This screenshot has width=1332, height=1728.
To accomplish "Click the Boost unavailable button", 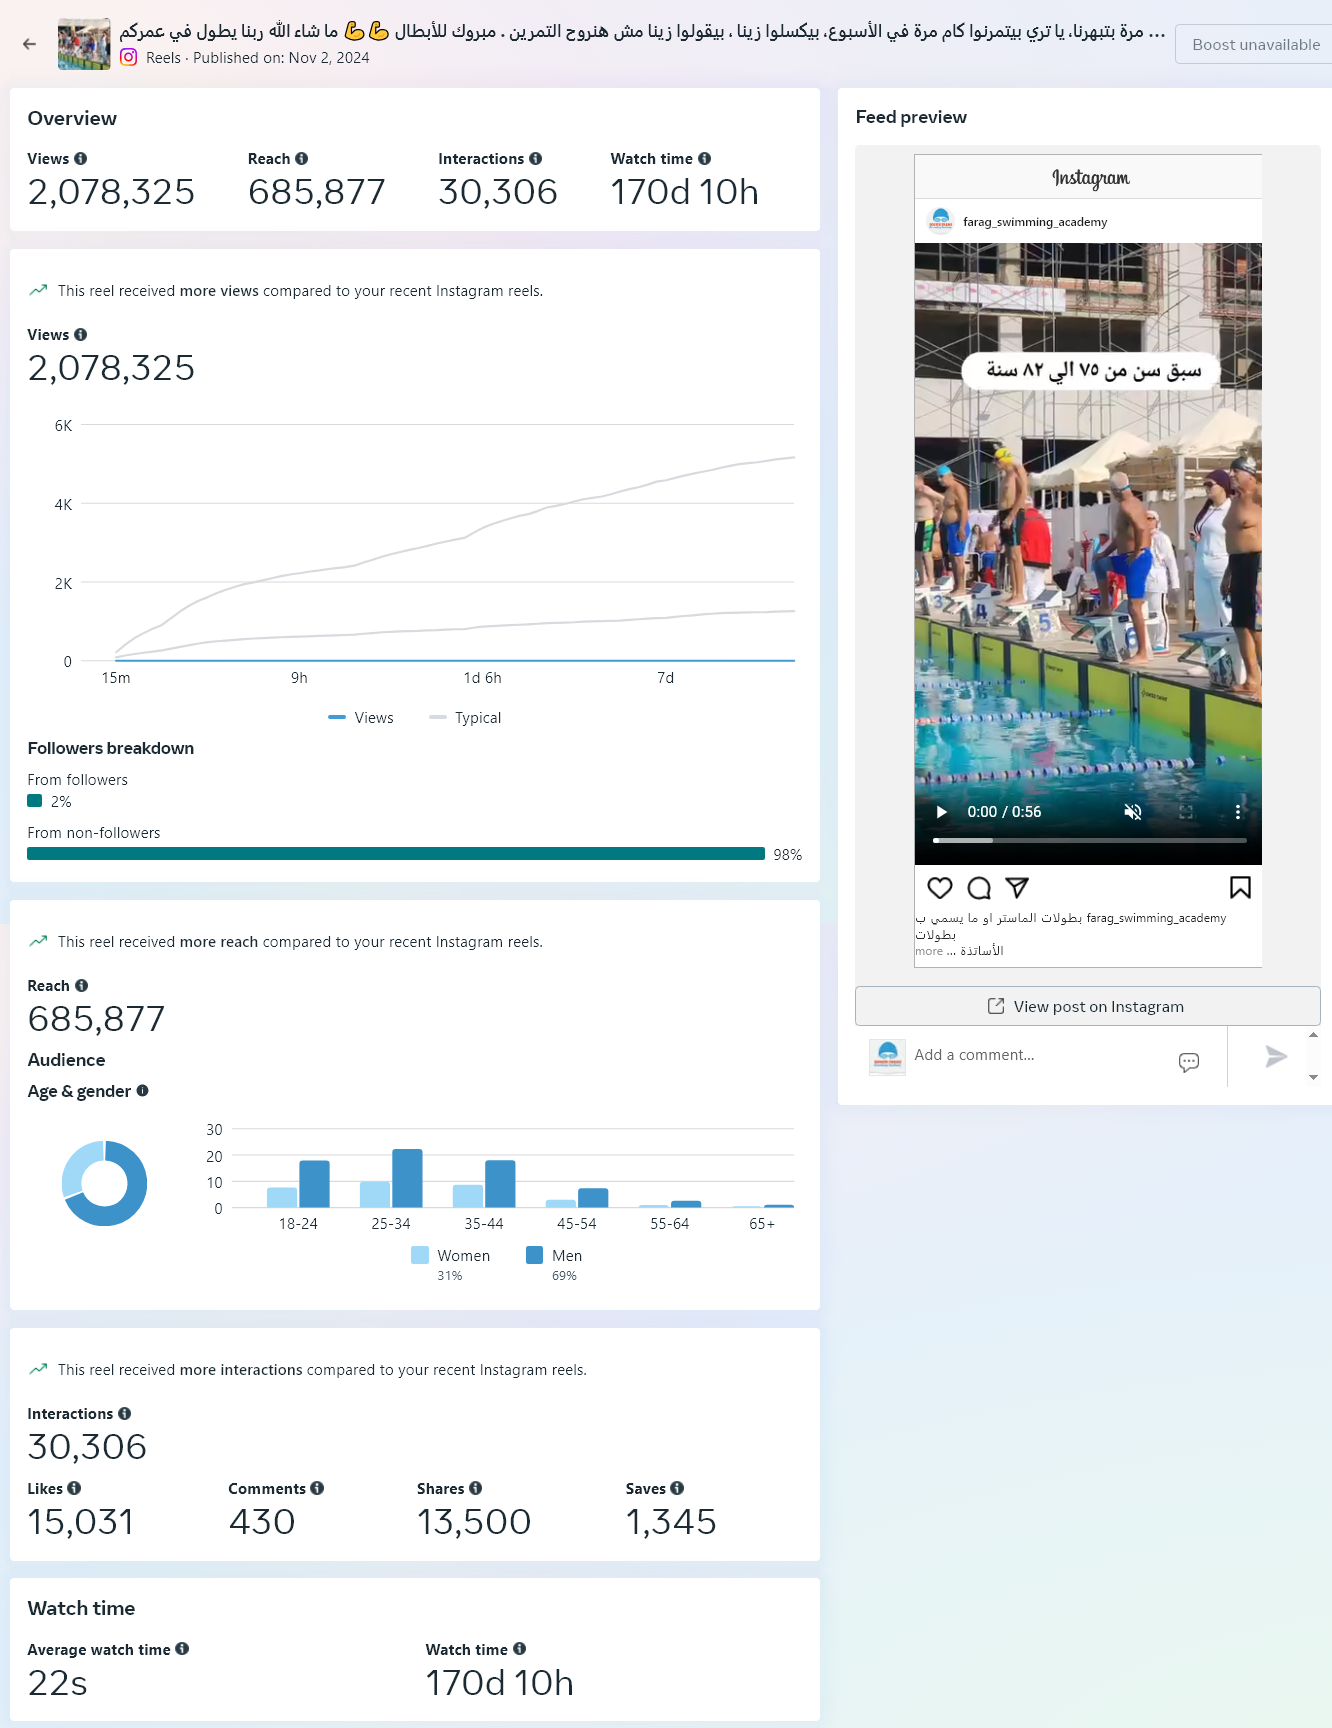I will [x=1255, y=45].
